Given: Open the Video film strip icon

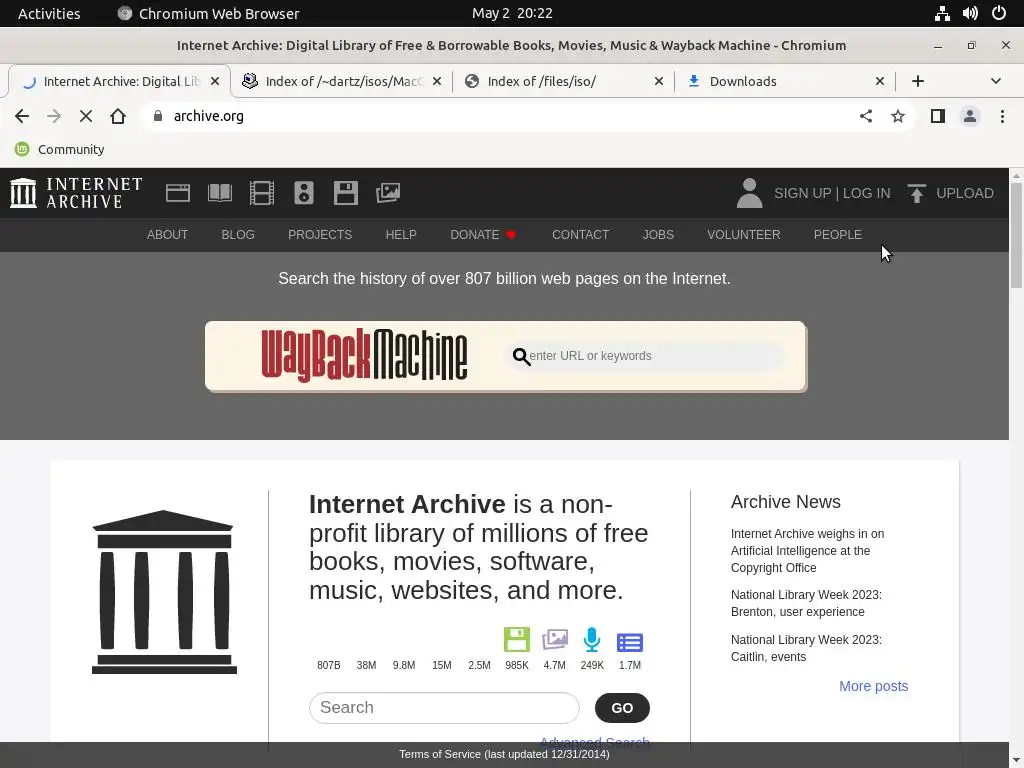Looking at the screenshot, I should pyautogui.click(x=262, y=193).
